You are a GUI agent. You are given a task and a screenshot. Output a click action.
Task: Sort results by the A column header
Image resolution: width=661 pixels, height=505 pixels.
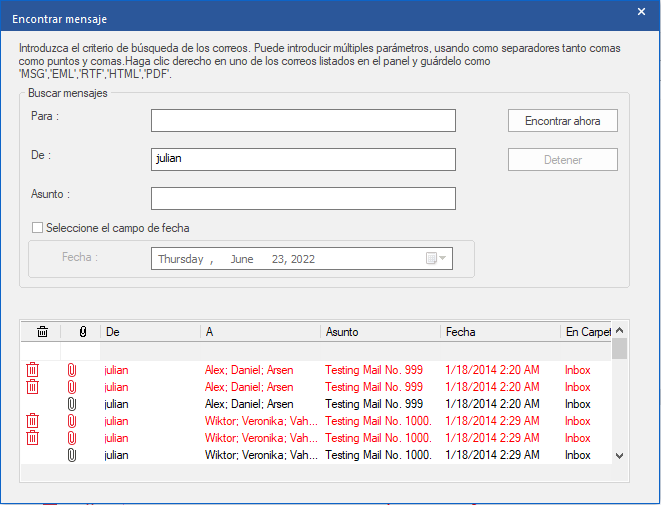click(260, 332)
